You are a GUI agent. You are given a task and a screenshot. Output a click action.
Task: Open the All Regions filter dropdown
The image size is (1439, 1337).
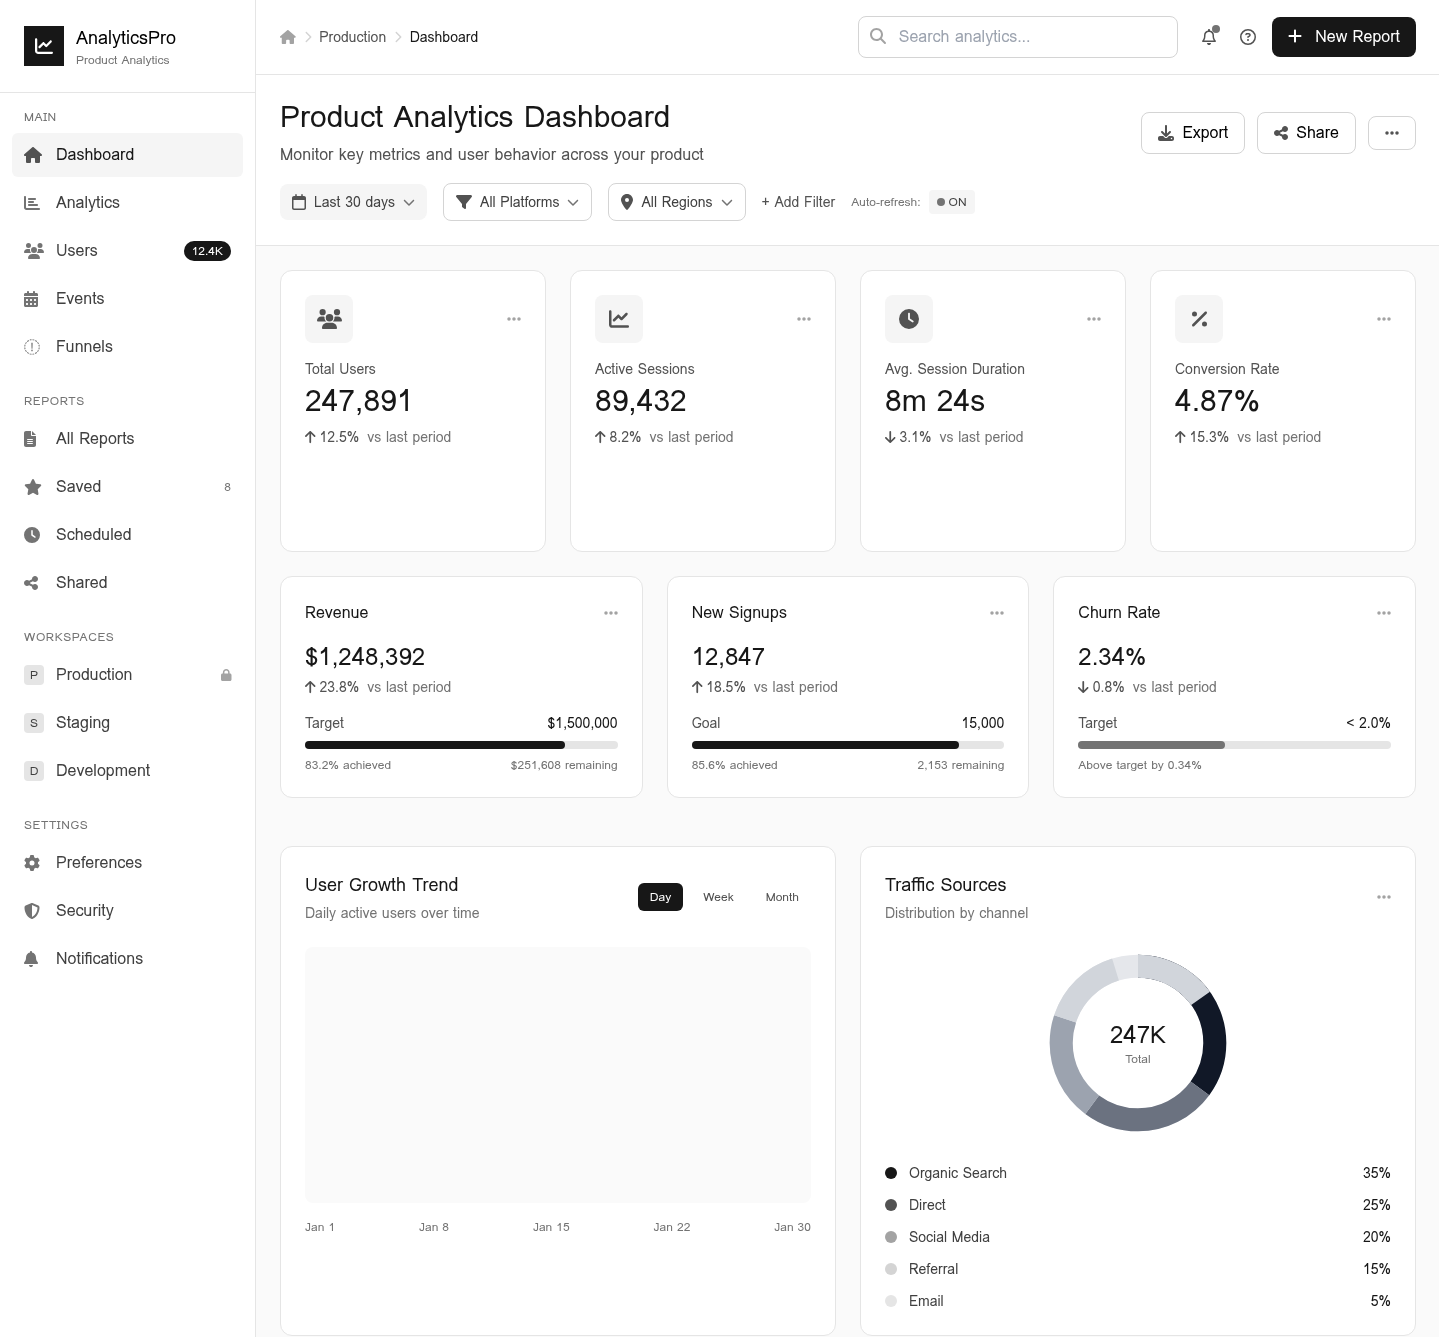tap(676, 202)
